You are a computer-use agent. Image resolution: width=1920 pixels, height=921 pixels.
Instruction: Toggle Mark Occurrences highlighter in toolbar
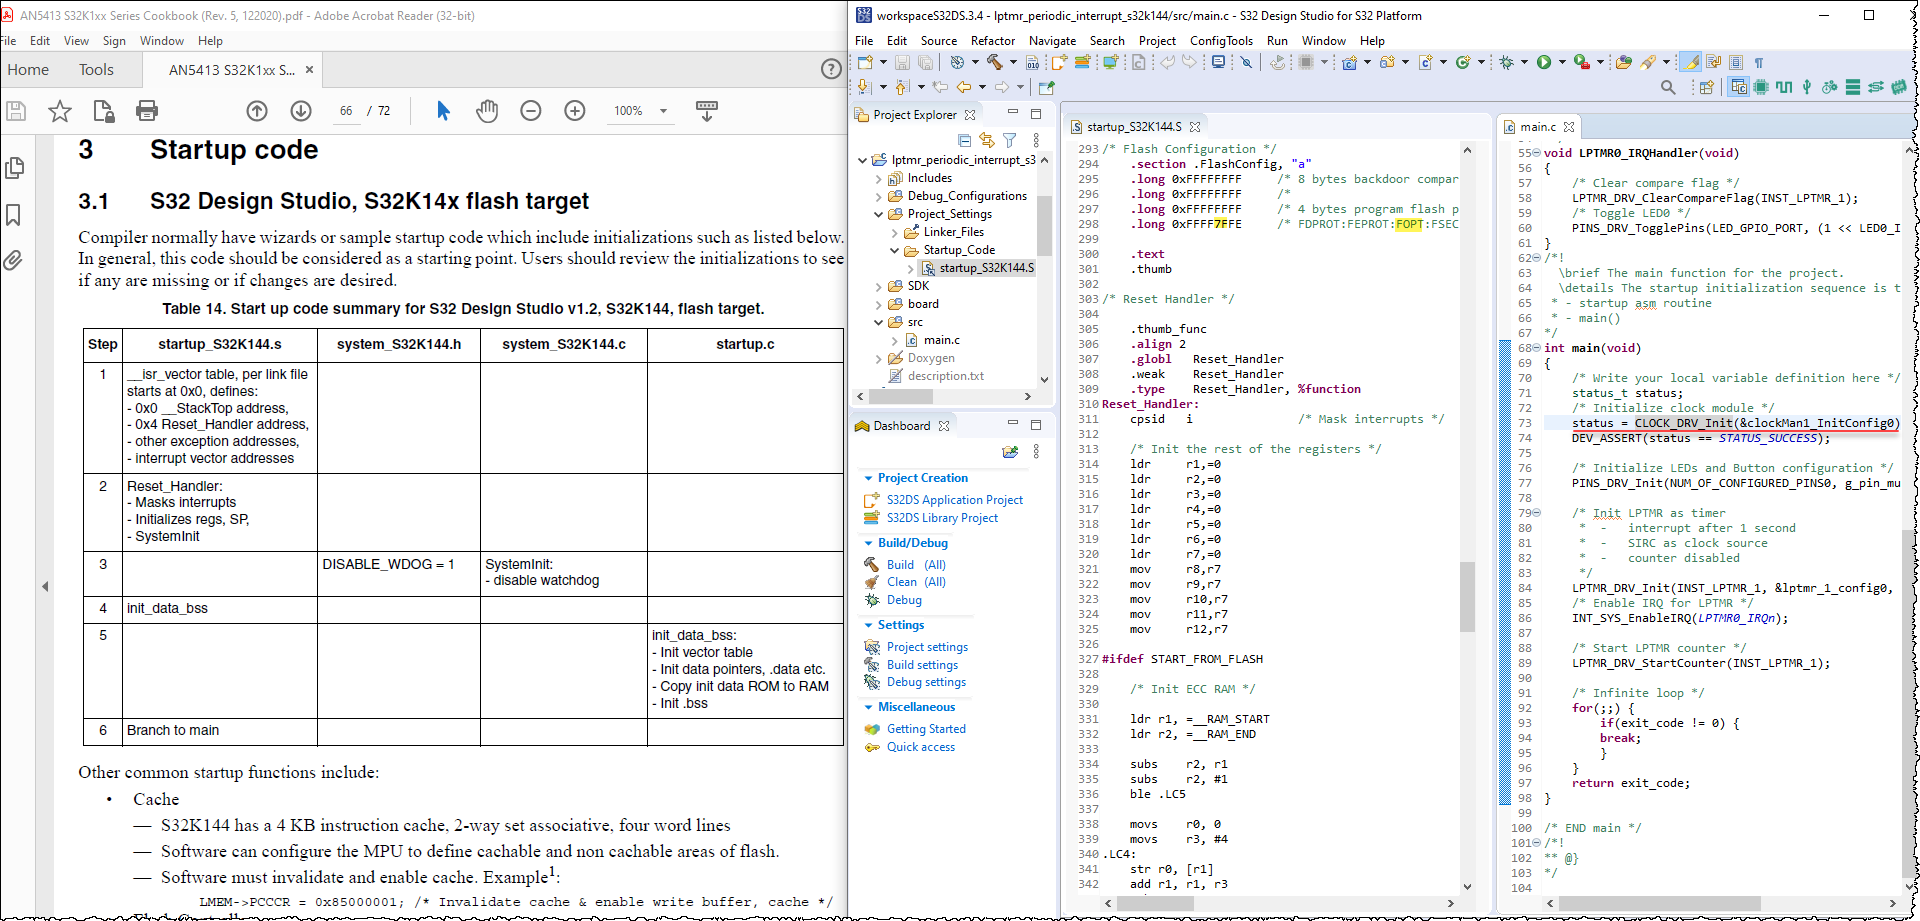click(1691, 62)
